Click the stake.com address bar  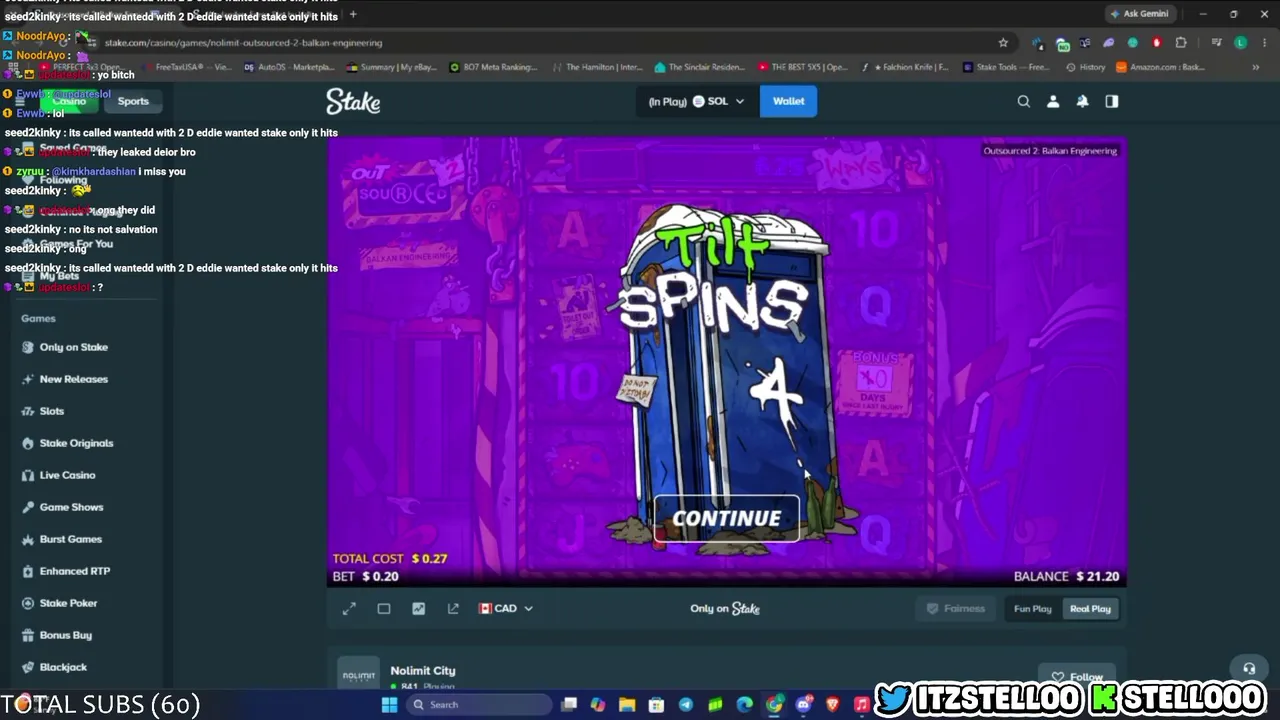(x=540, y=43)
